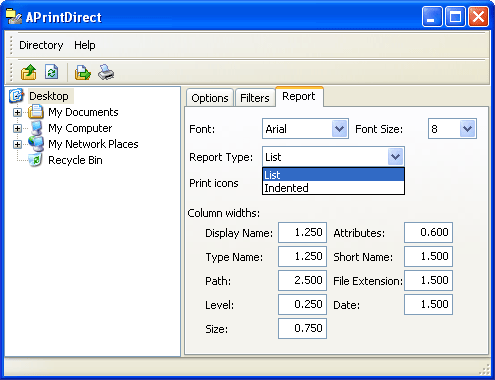The image size is (495, 380).
Task: Select My Network Places label
Action: coord(93,144)
